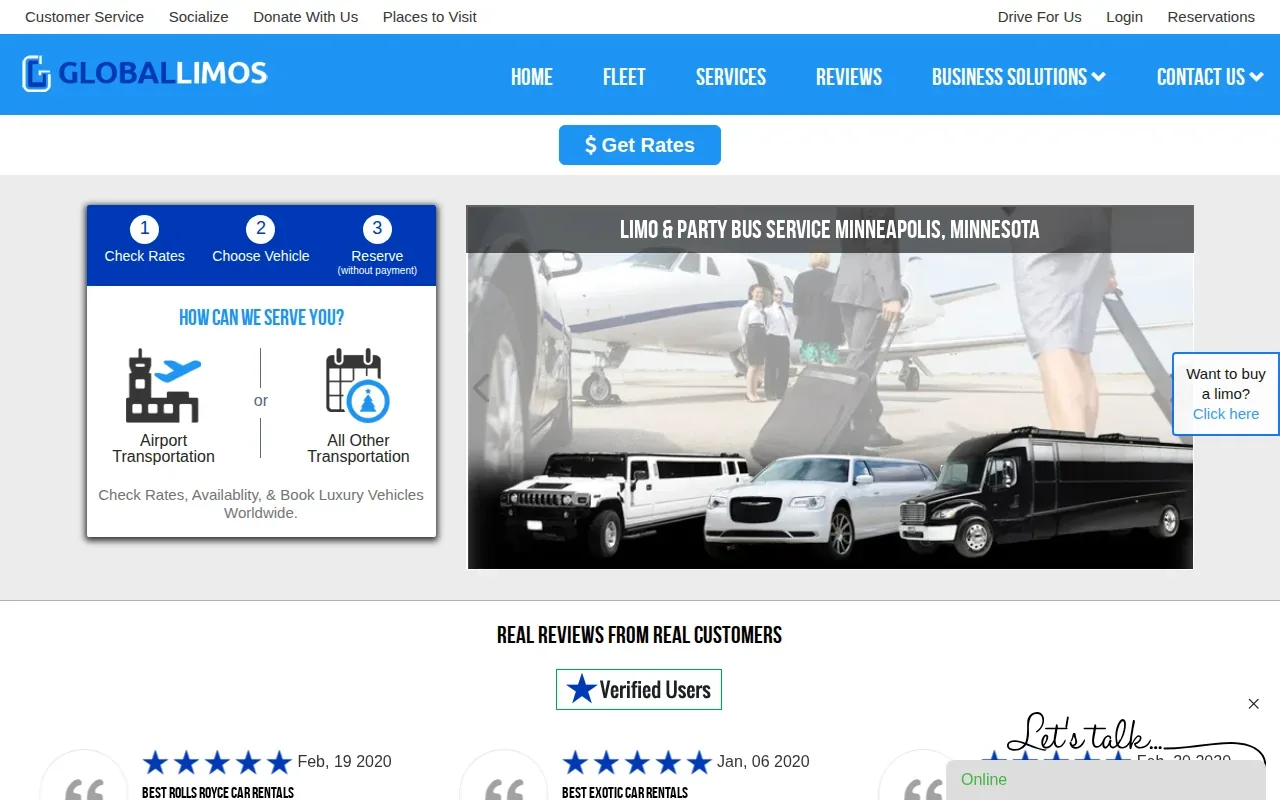Go to step 2 Choose Vehicle

pos(261,241)
